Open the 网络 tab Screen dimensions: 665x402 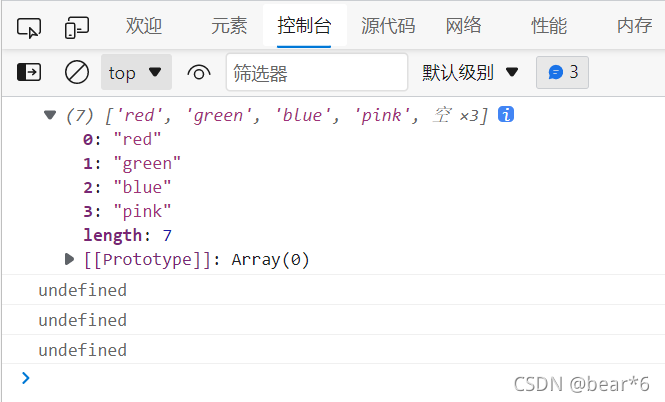click(464, 25)
